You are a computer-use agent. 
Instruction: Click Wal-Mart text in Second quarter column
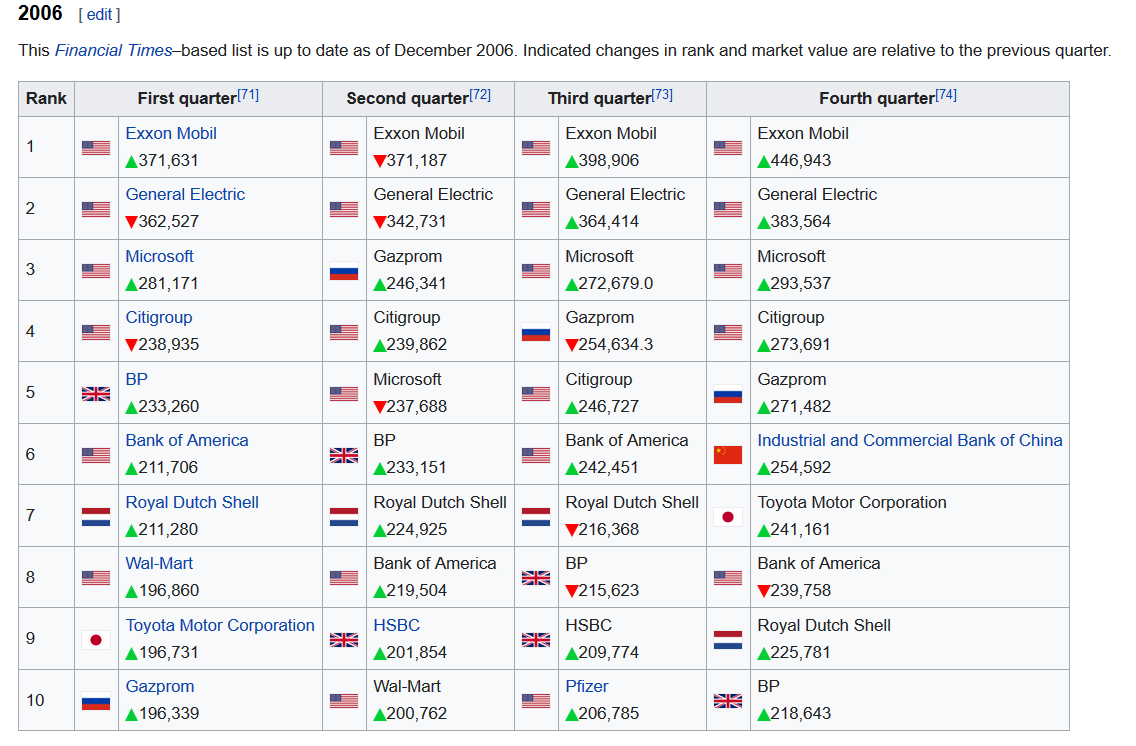[x=407, y=687]
